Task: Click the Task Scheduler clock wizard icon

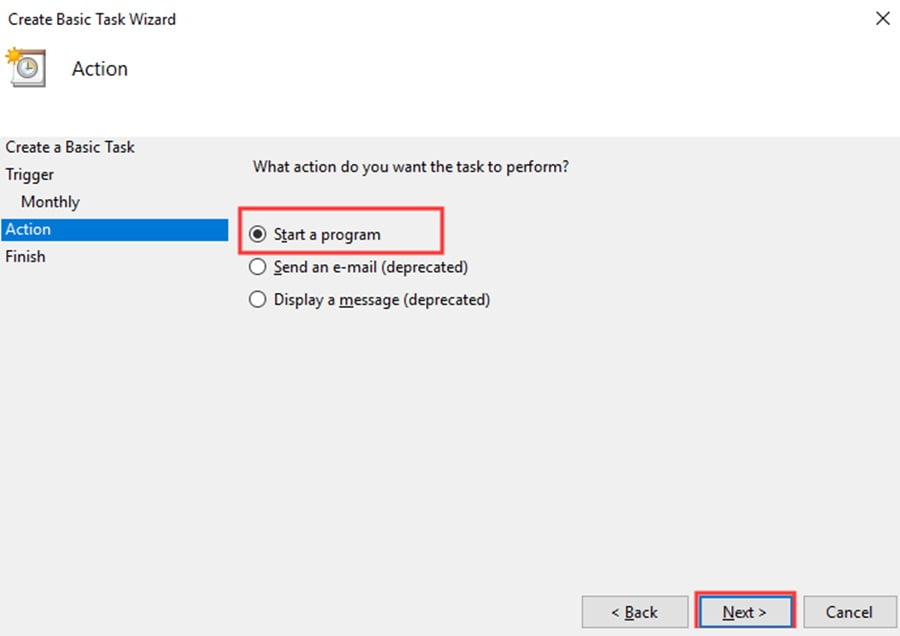Action: tap(26, 68)
